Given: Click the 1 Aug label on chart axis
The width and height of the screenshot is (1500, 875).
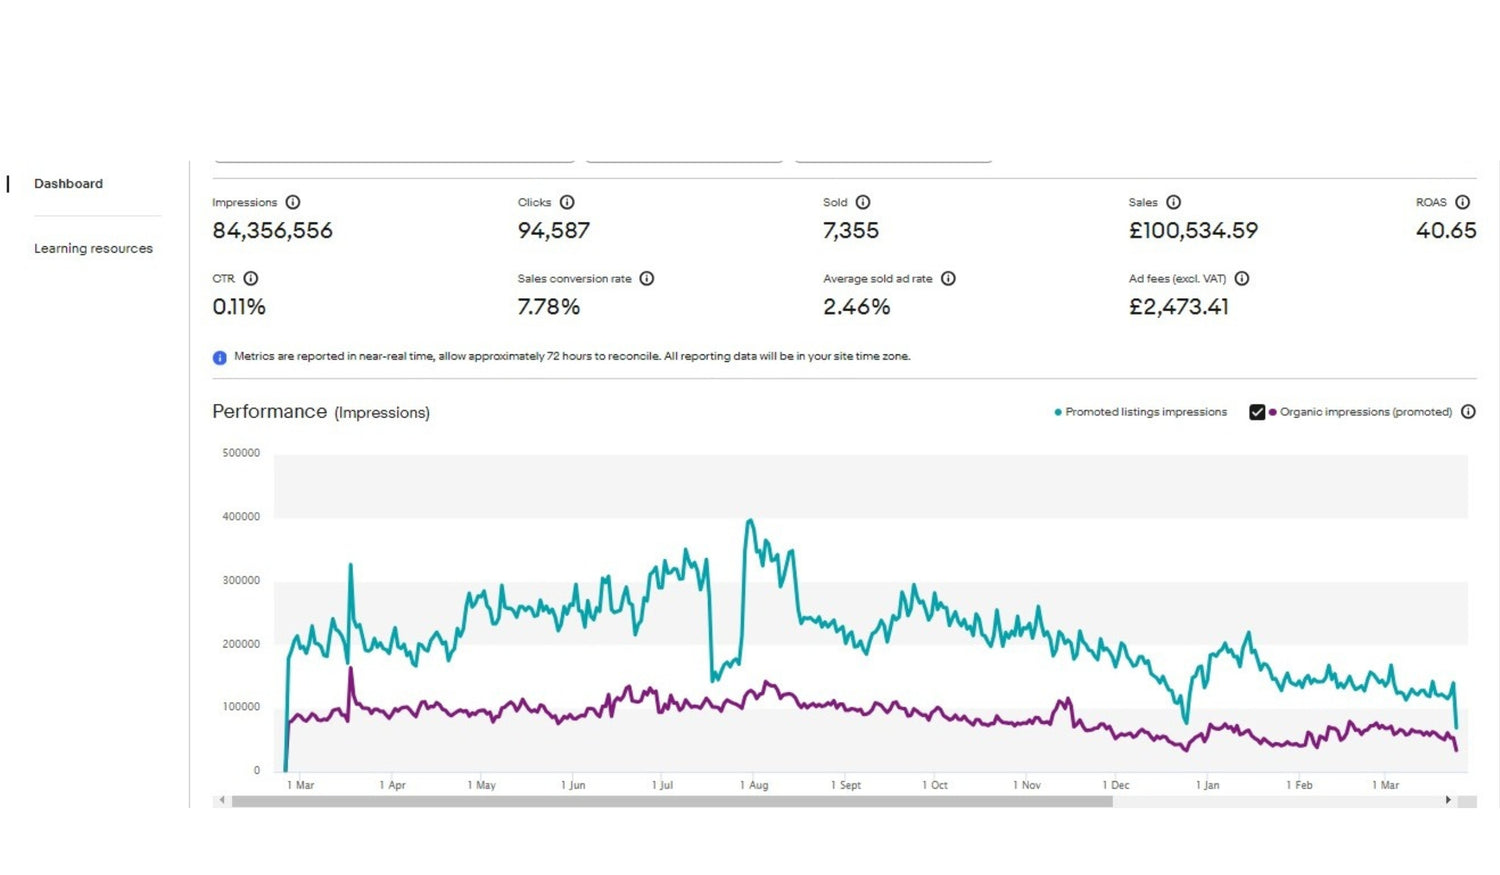Looking at the screenshot, I should 754,786.
